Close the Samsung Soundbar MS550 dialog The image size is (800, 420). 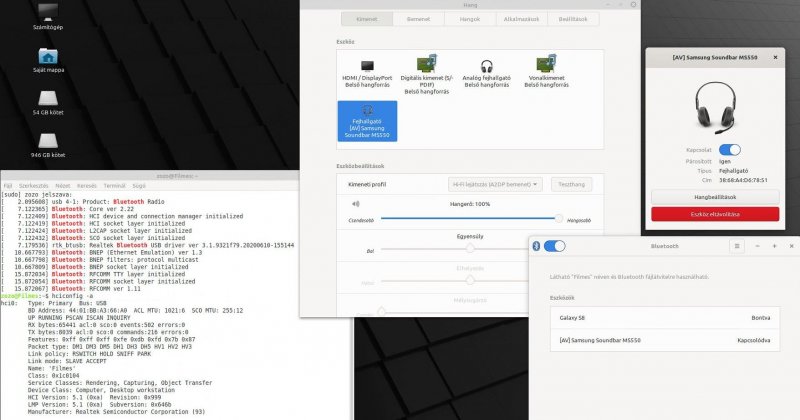776,58
